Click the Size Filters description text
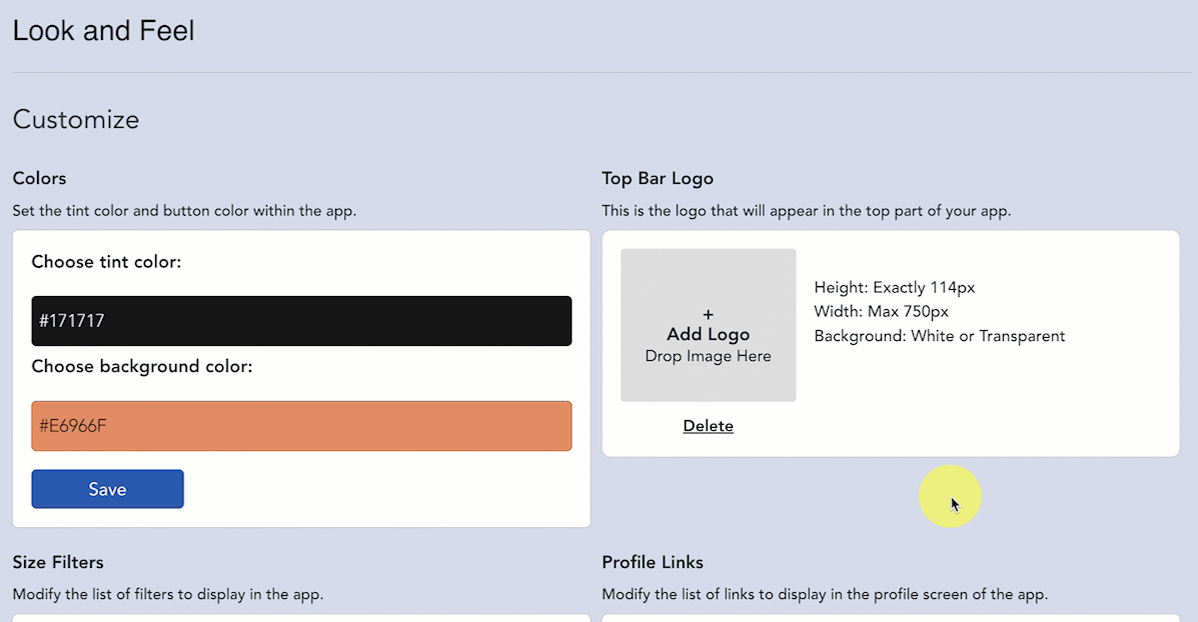1198x622 pixels. tap(167, 594)
